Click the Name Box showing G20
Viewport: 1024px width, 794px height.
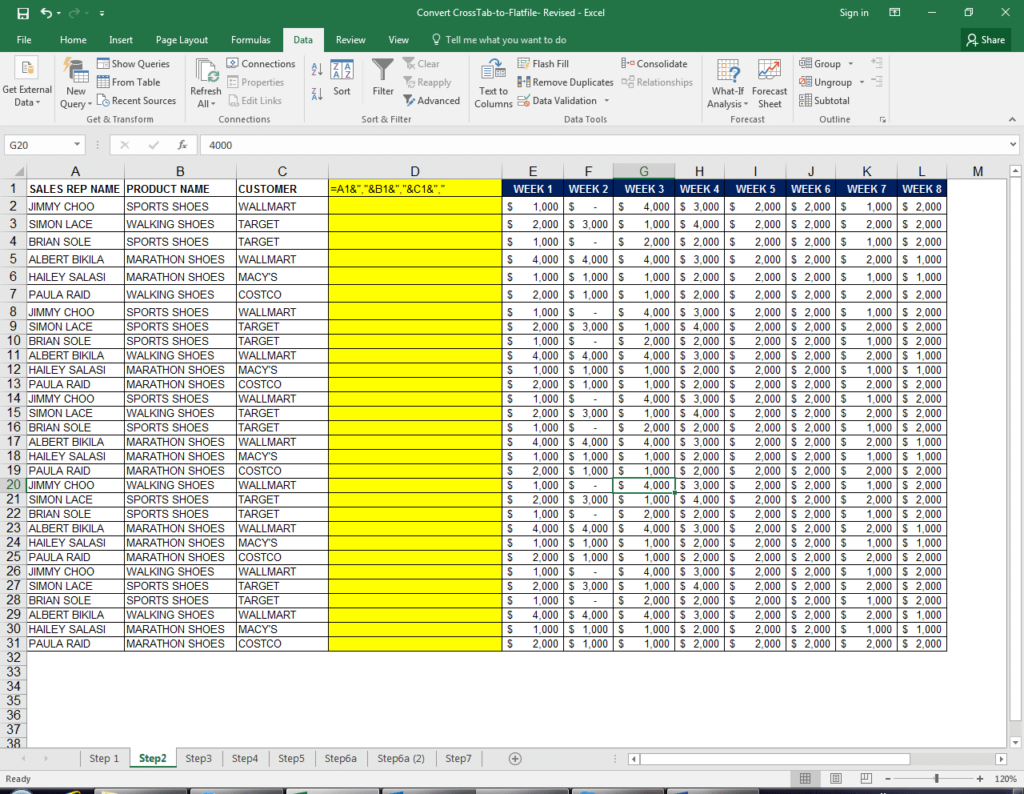[42, 145]
